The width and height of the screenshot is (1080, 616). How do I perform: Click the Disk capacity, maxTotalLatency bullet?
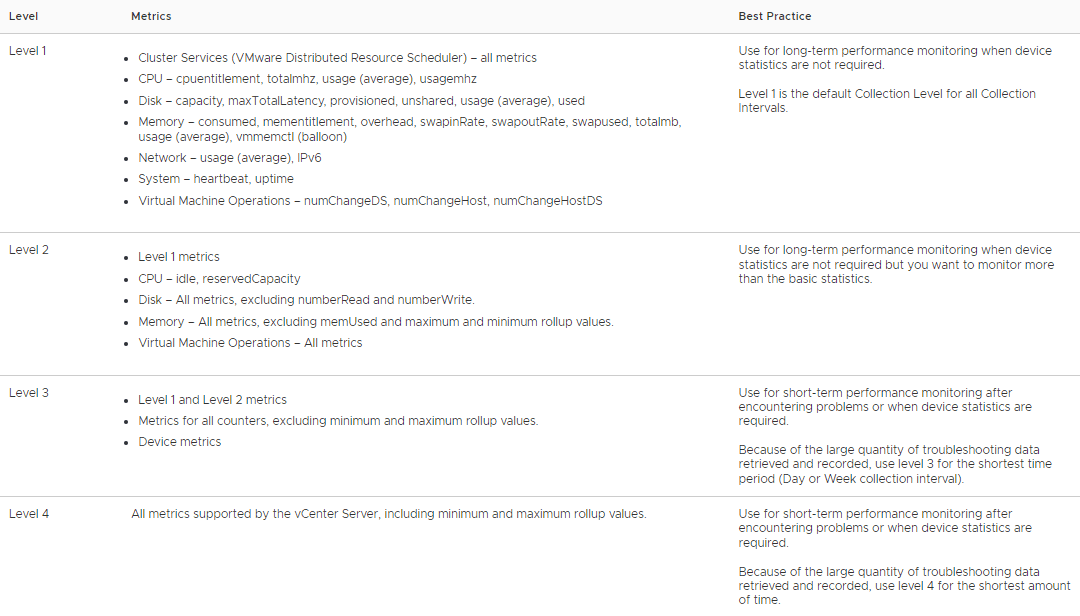tap(361, 101)
